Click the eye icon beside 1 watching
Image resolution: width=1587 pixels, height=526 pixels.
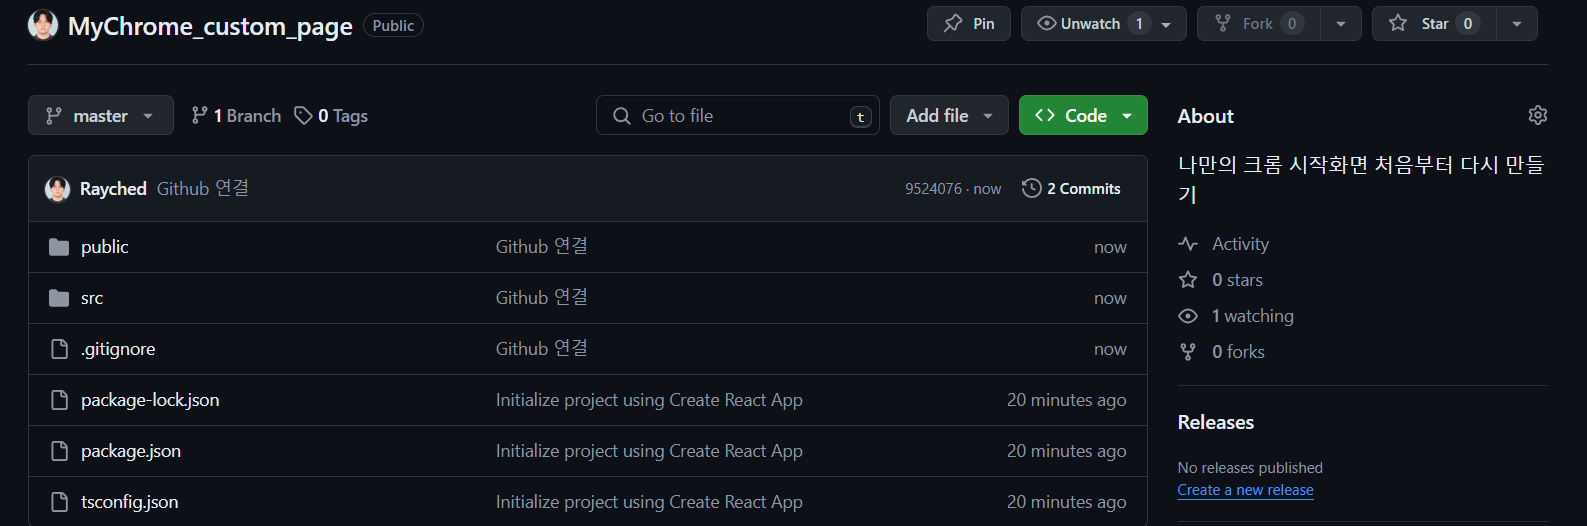coord(1188,316)
